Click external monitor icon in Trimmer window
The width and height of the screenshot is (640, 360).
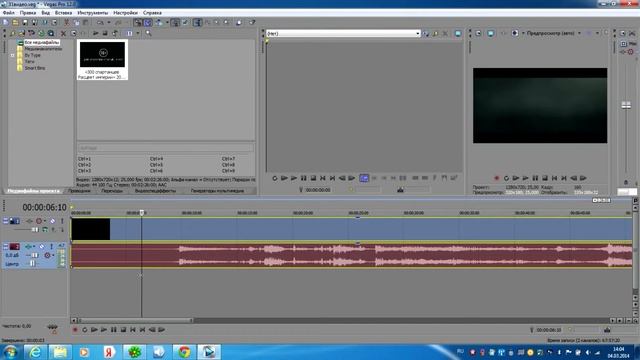458,33
